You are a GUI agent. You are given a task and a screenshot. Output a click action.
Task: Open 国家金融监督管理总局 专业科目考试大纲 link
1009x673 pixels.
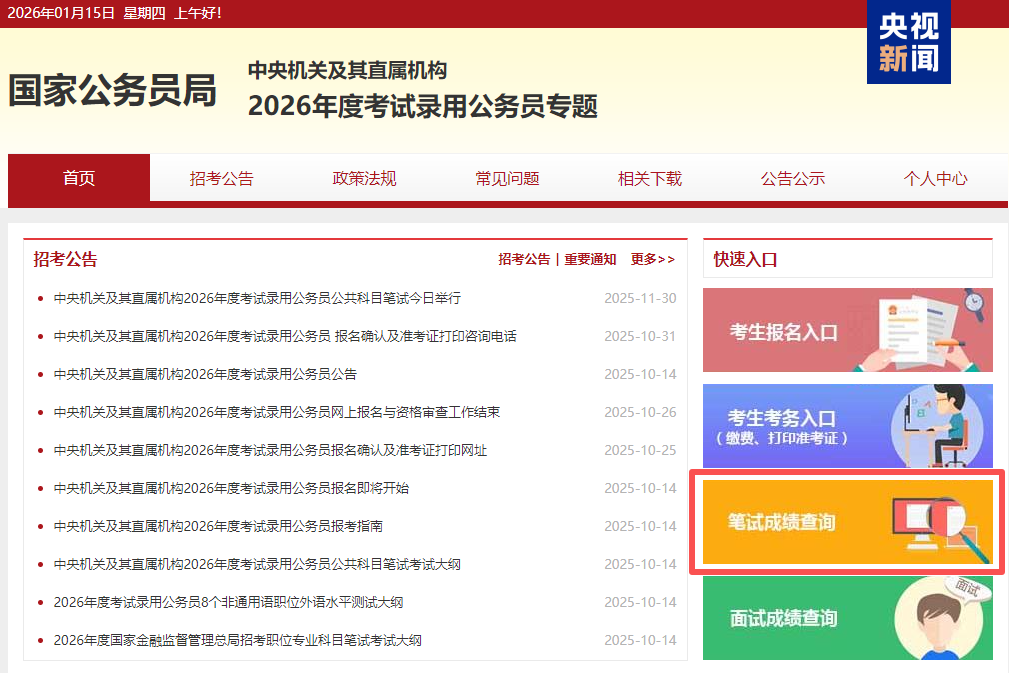point(238,640)
